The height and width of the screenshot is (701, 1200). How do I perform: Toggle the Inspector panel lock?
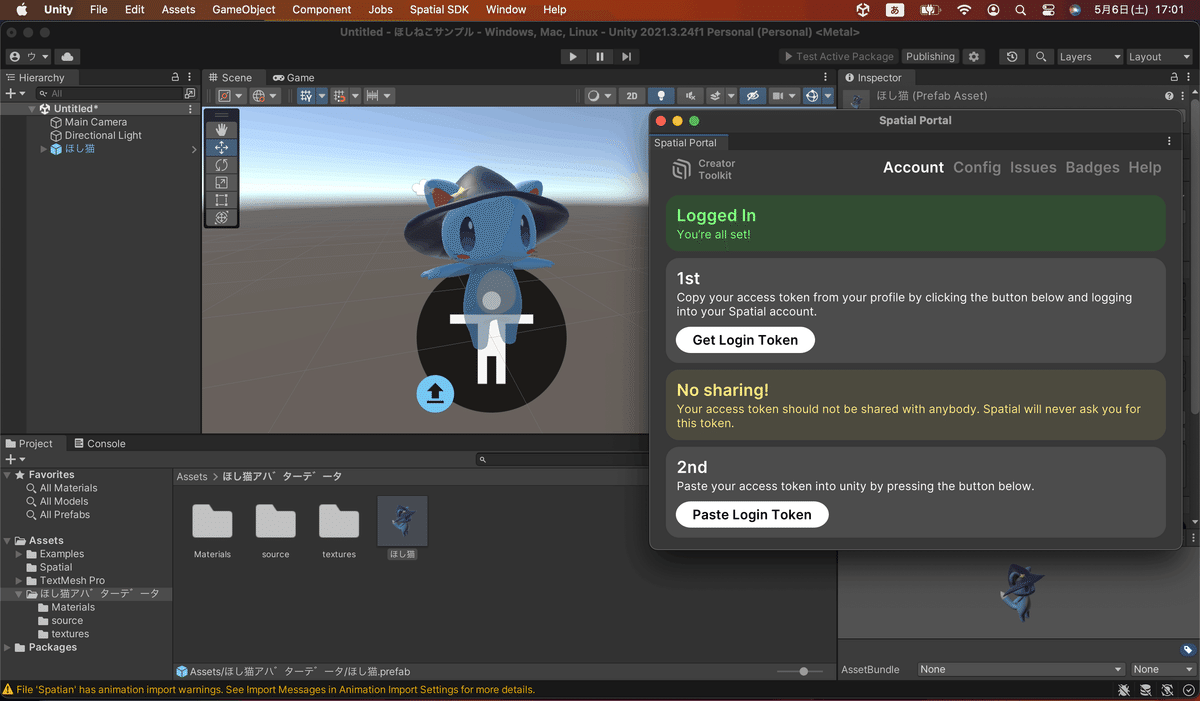[1175, 77]
